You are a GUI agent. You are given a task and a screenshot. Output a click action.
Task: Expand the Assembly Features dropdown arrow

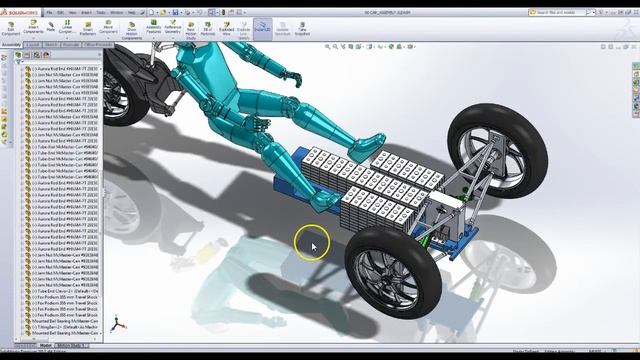(153, 38)
